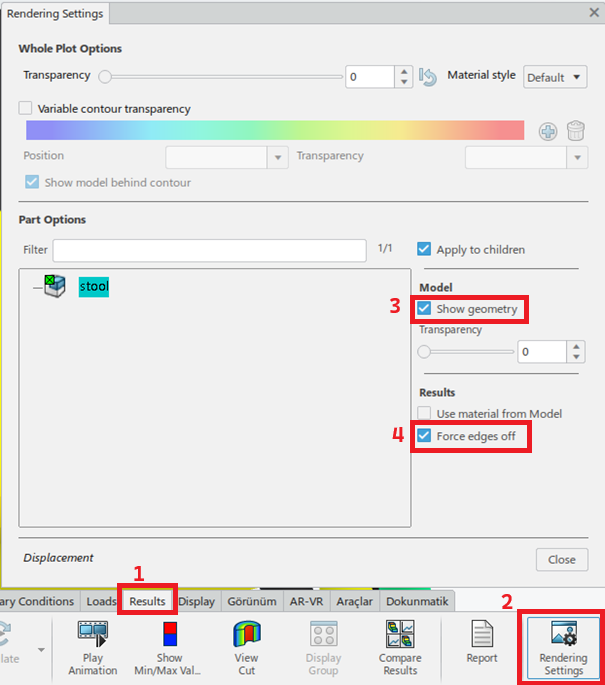Increase whole plot transparency using the up arrow
This screenshot has height=685, width=605.
(403, 71)
